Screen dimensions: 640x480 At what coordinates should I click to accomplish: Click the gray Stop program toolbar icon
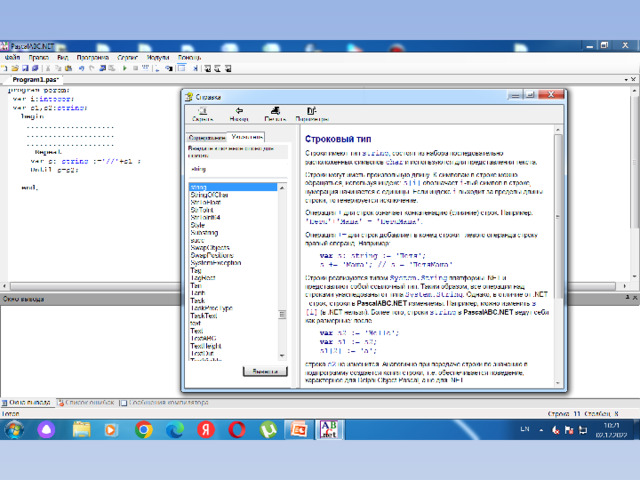[135, 69]
